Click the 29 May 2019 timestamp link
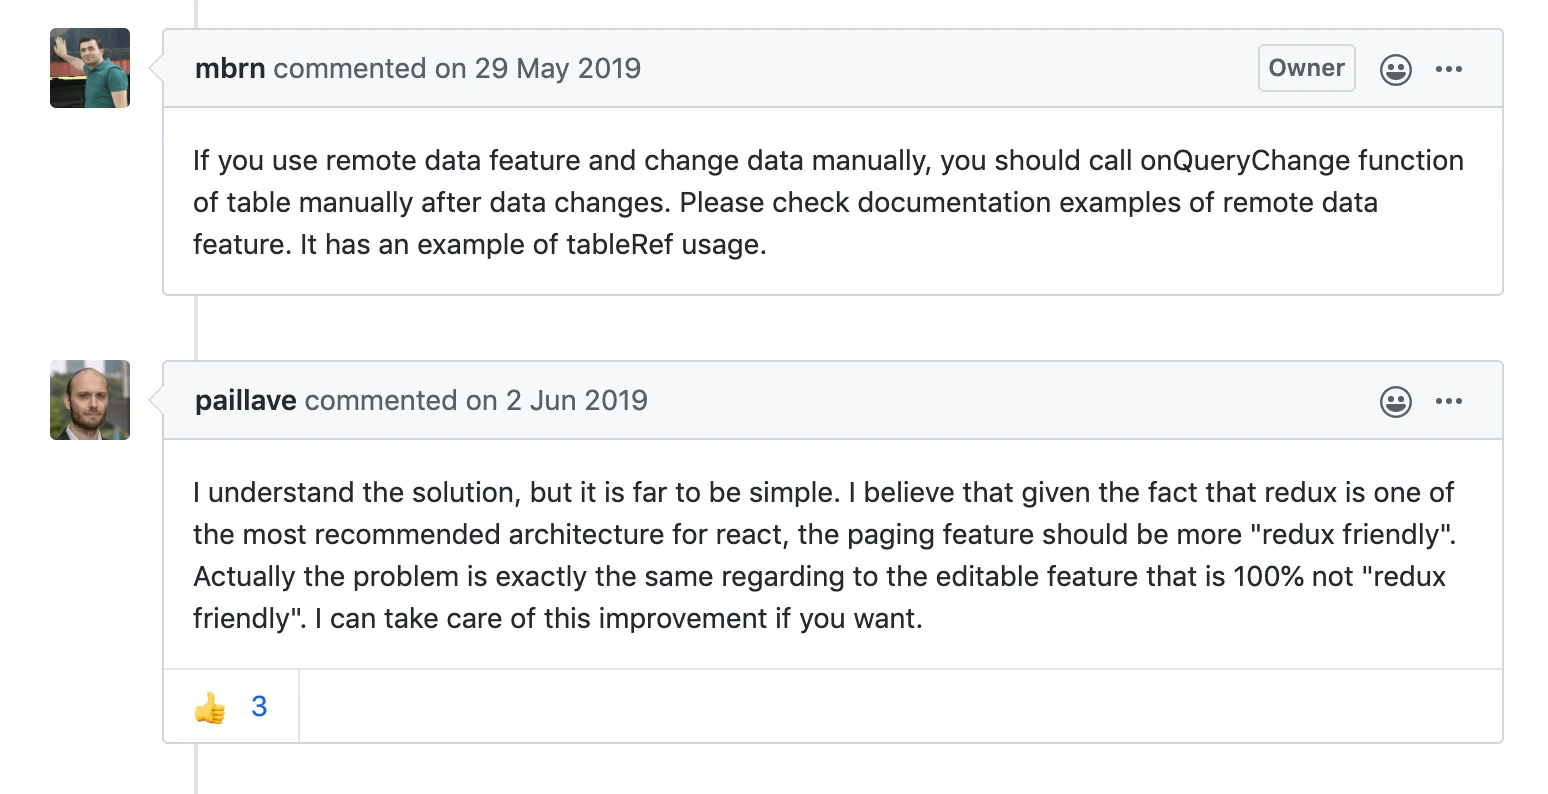 click(557, 68)
